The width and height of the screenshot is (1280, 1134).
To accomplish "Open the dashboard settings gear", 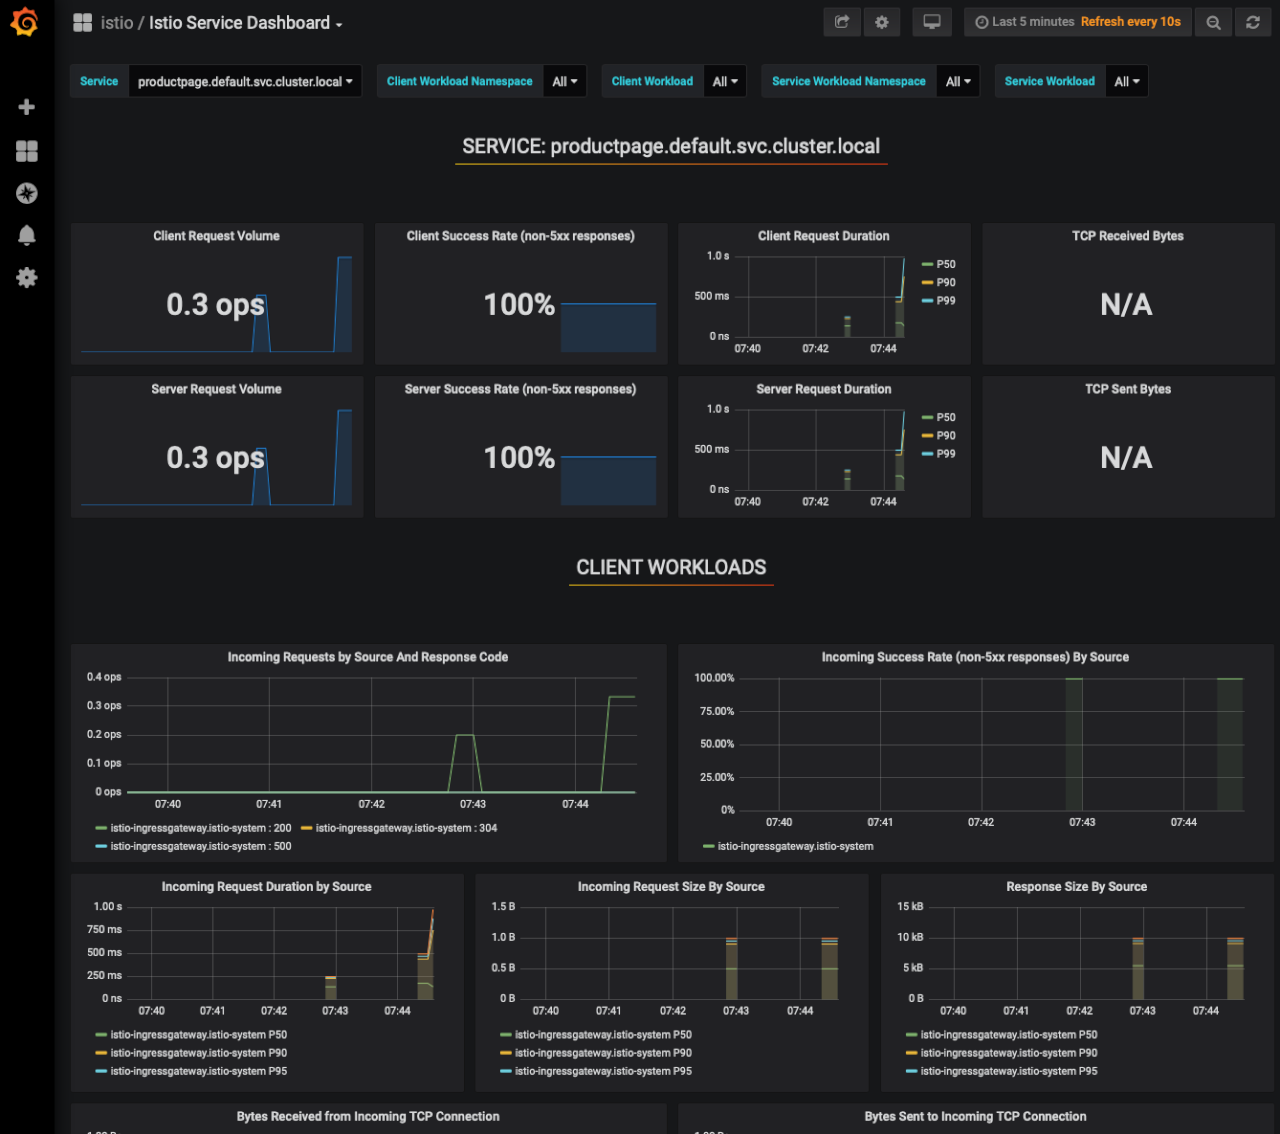I will tap(881, 21).
